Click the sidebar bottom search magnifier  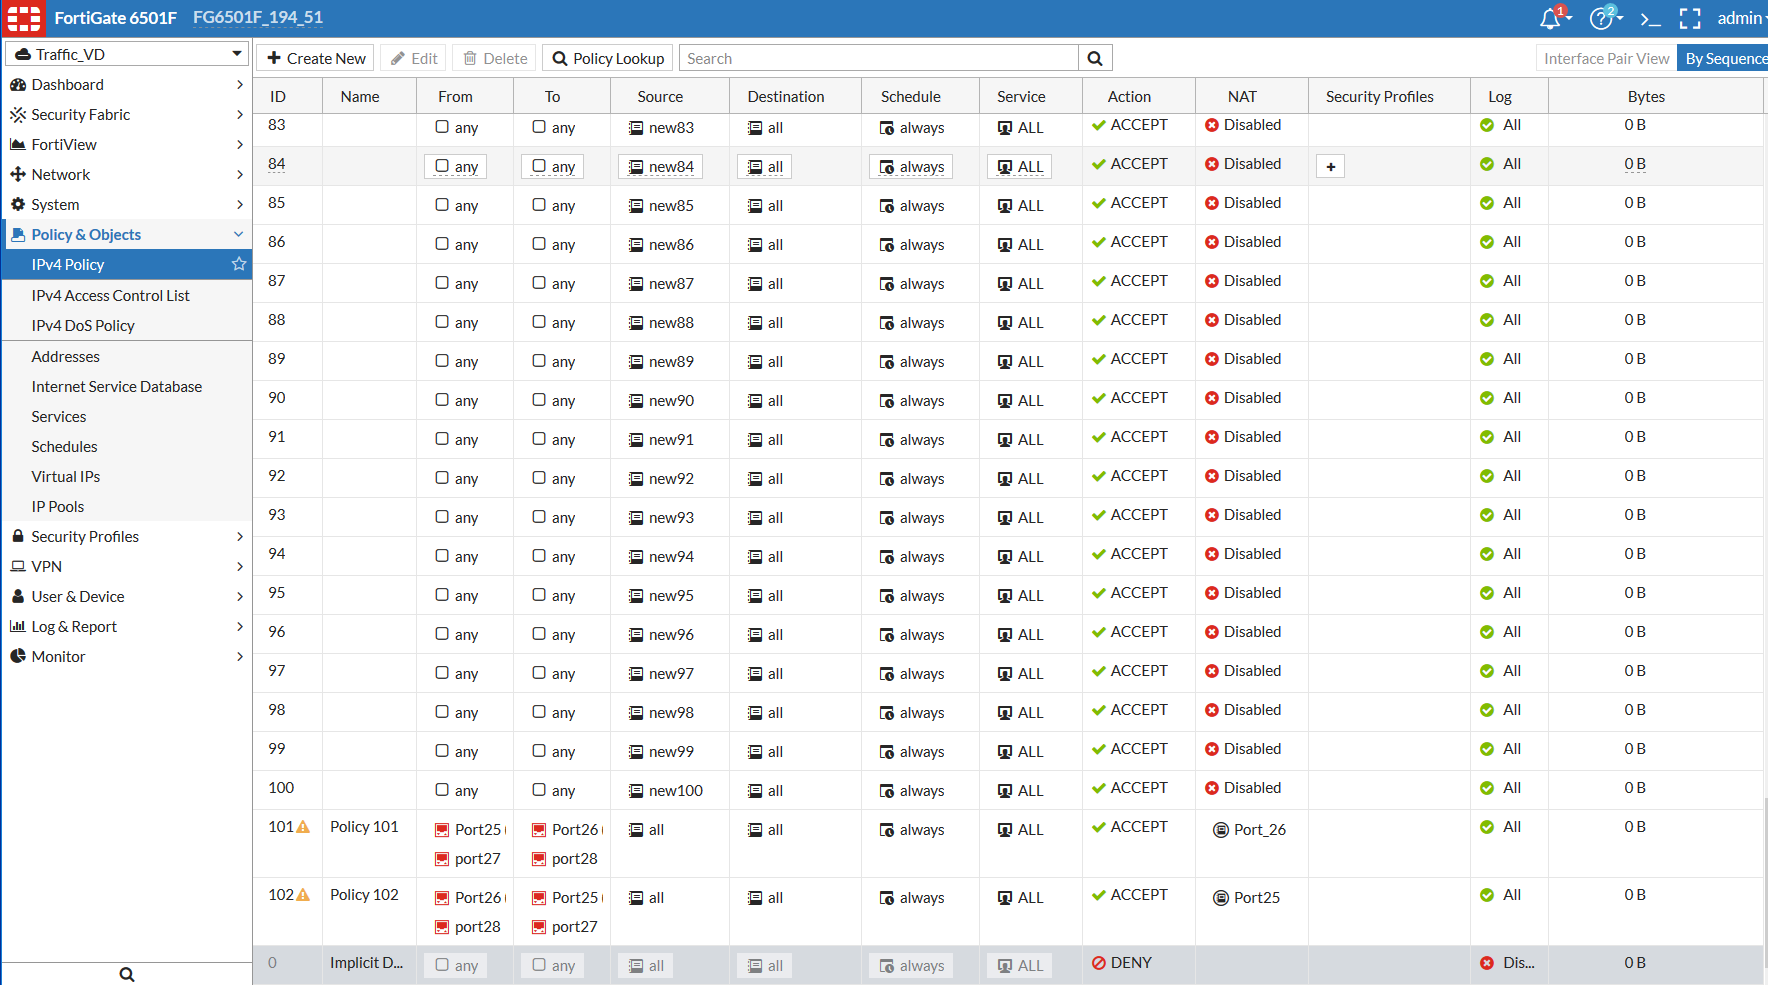[127, 974]
